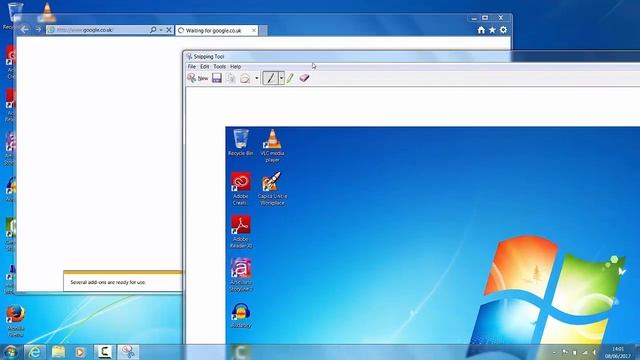The width and height of the screenshot is (640, 360).
Task: Focus the google.co.uk address bar
Action: (x=98, y=30)
